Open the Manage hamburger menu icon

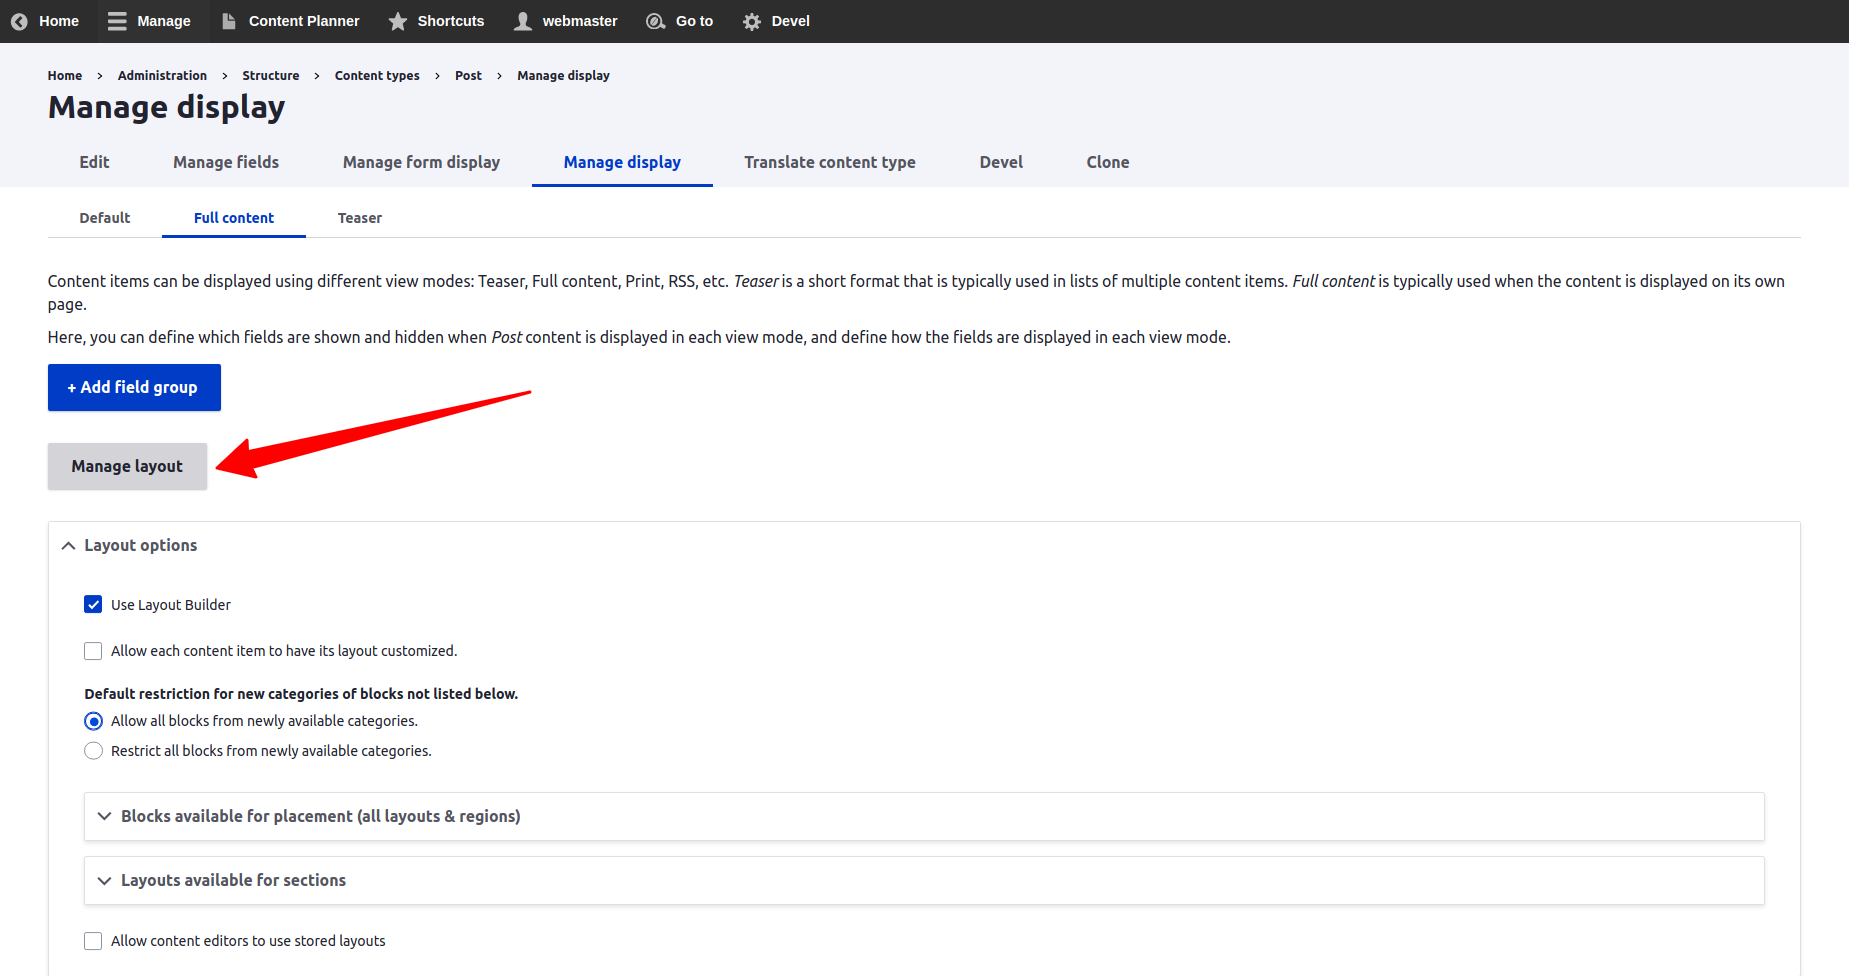(117, 21)
